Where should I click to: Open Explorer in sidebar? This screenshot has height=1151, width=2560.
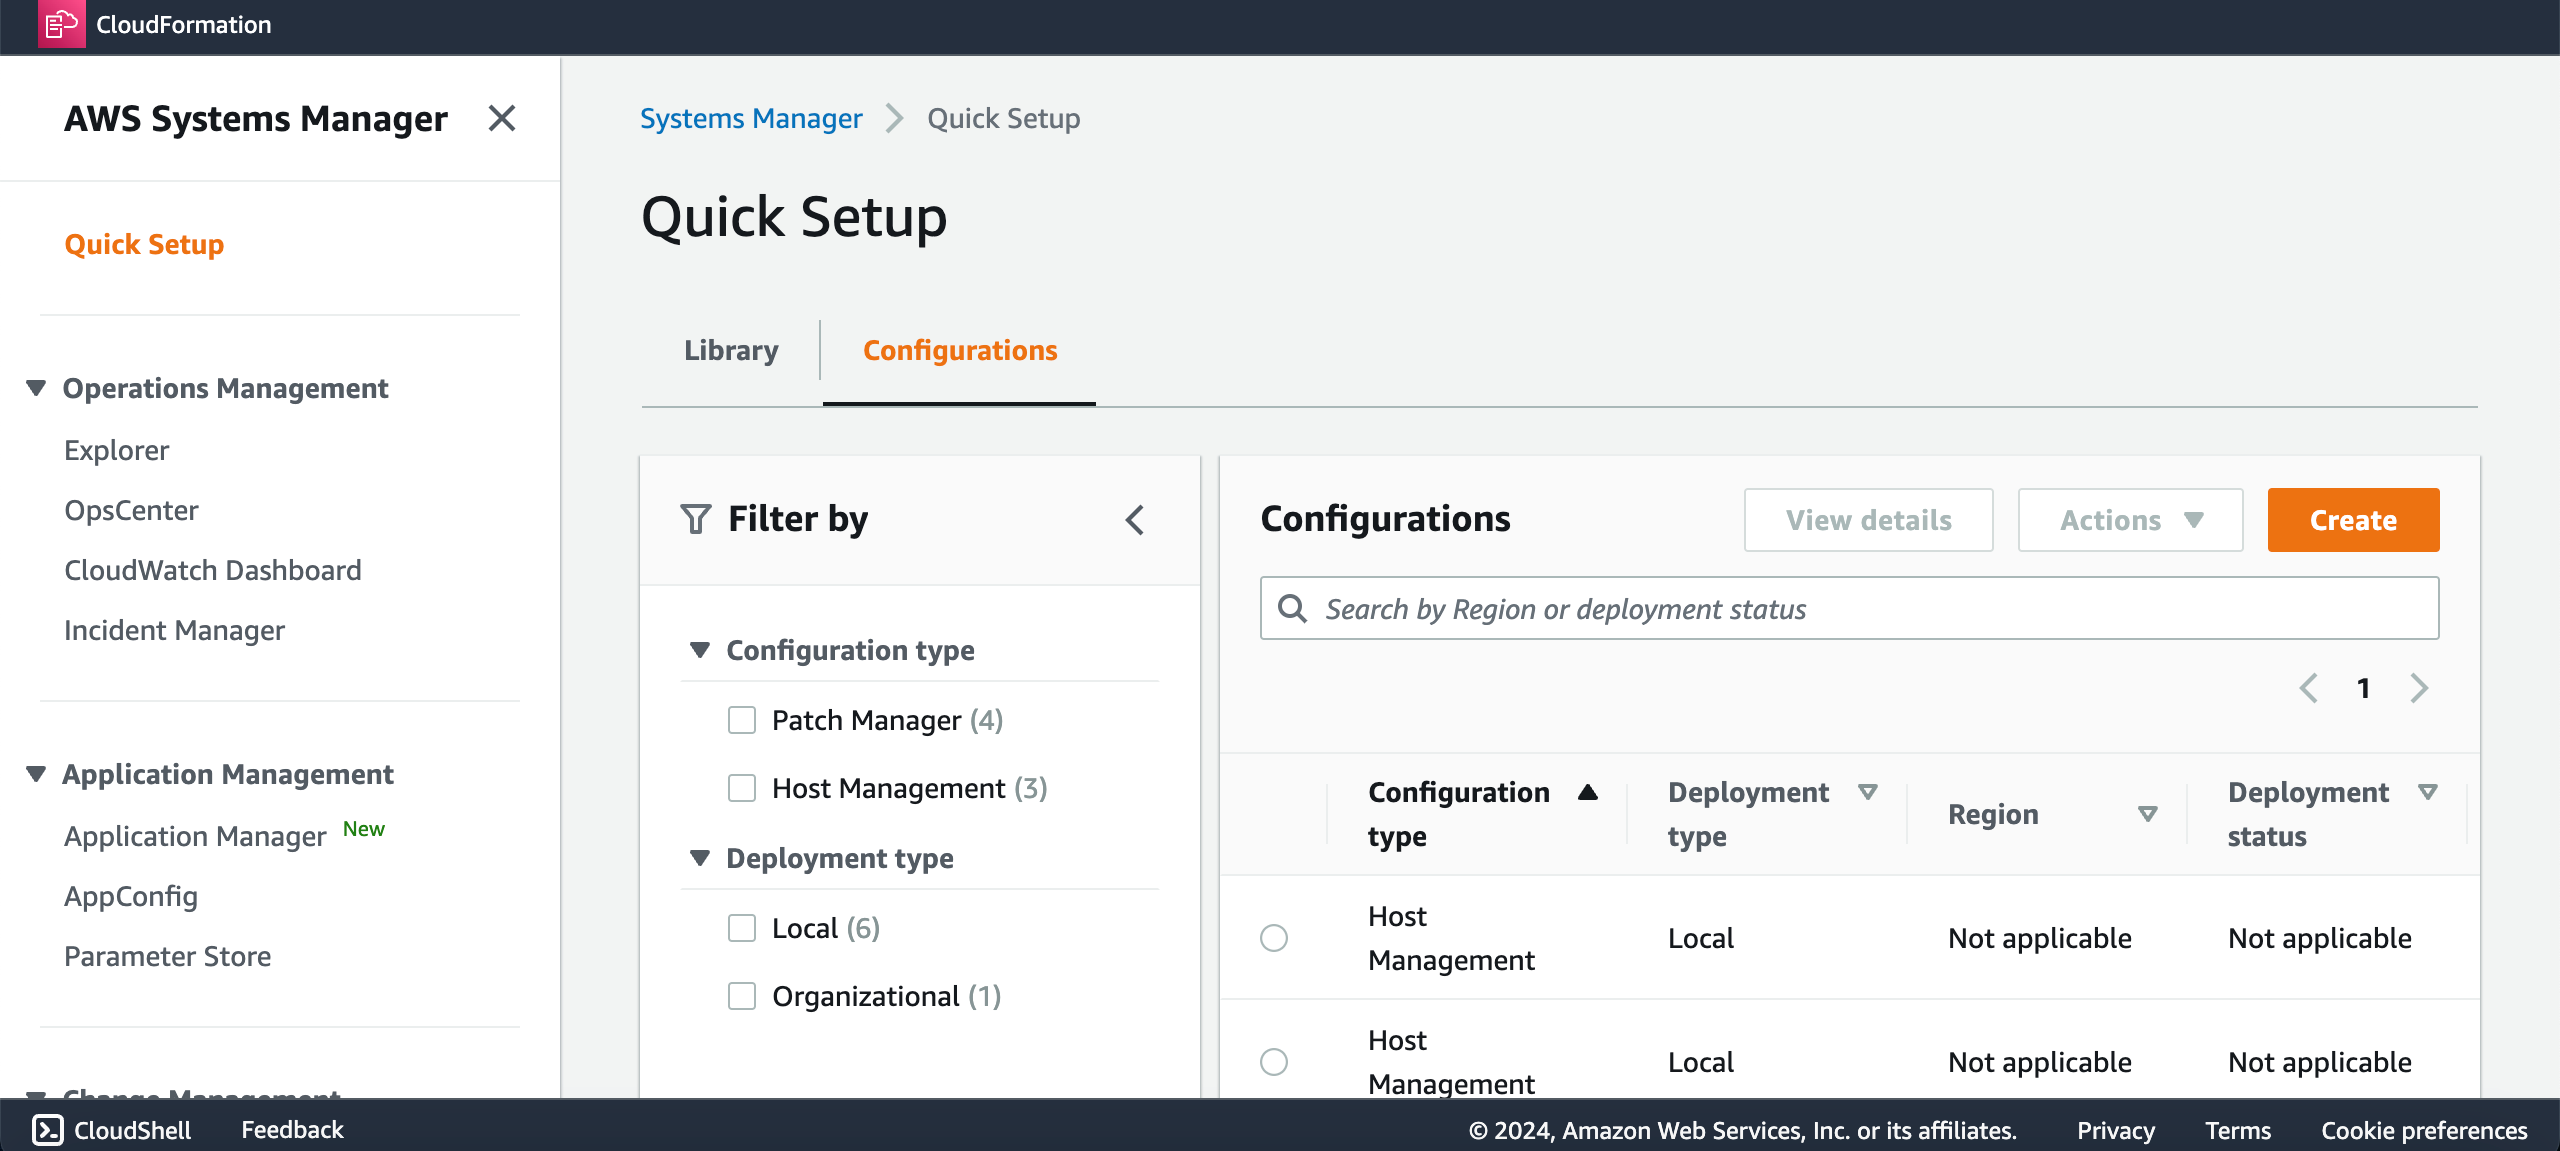(x=117, y=450)
